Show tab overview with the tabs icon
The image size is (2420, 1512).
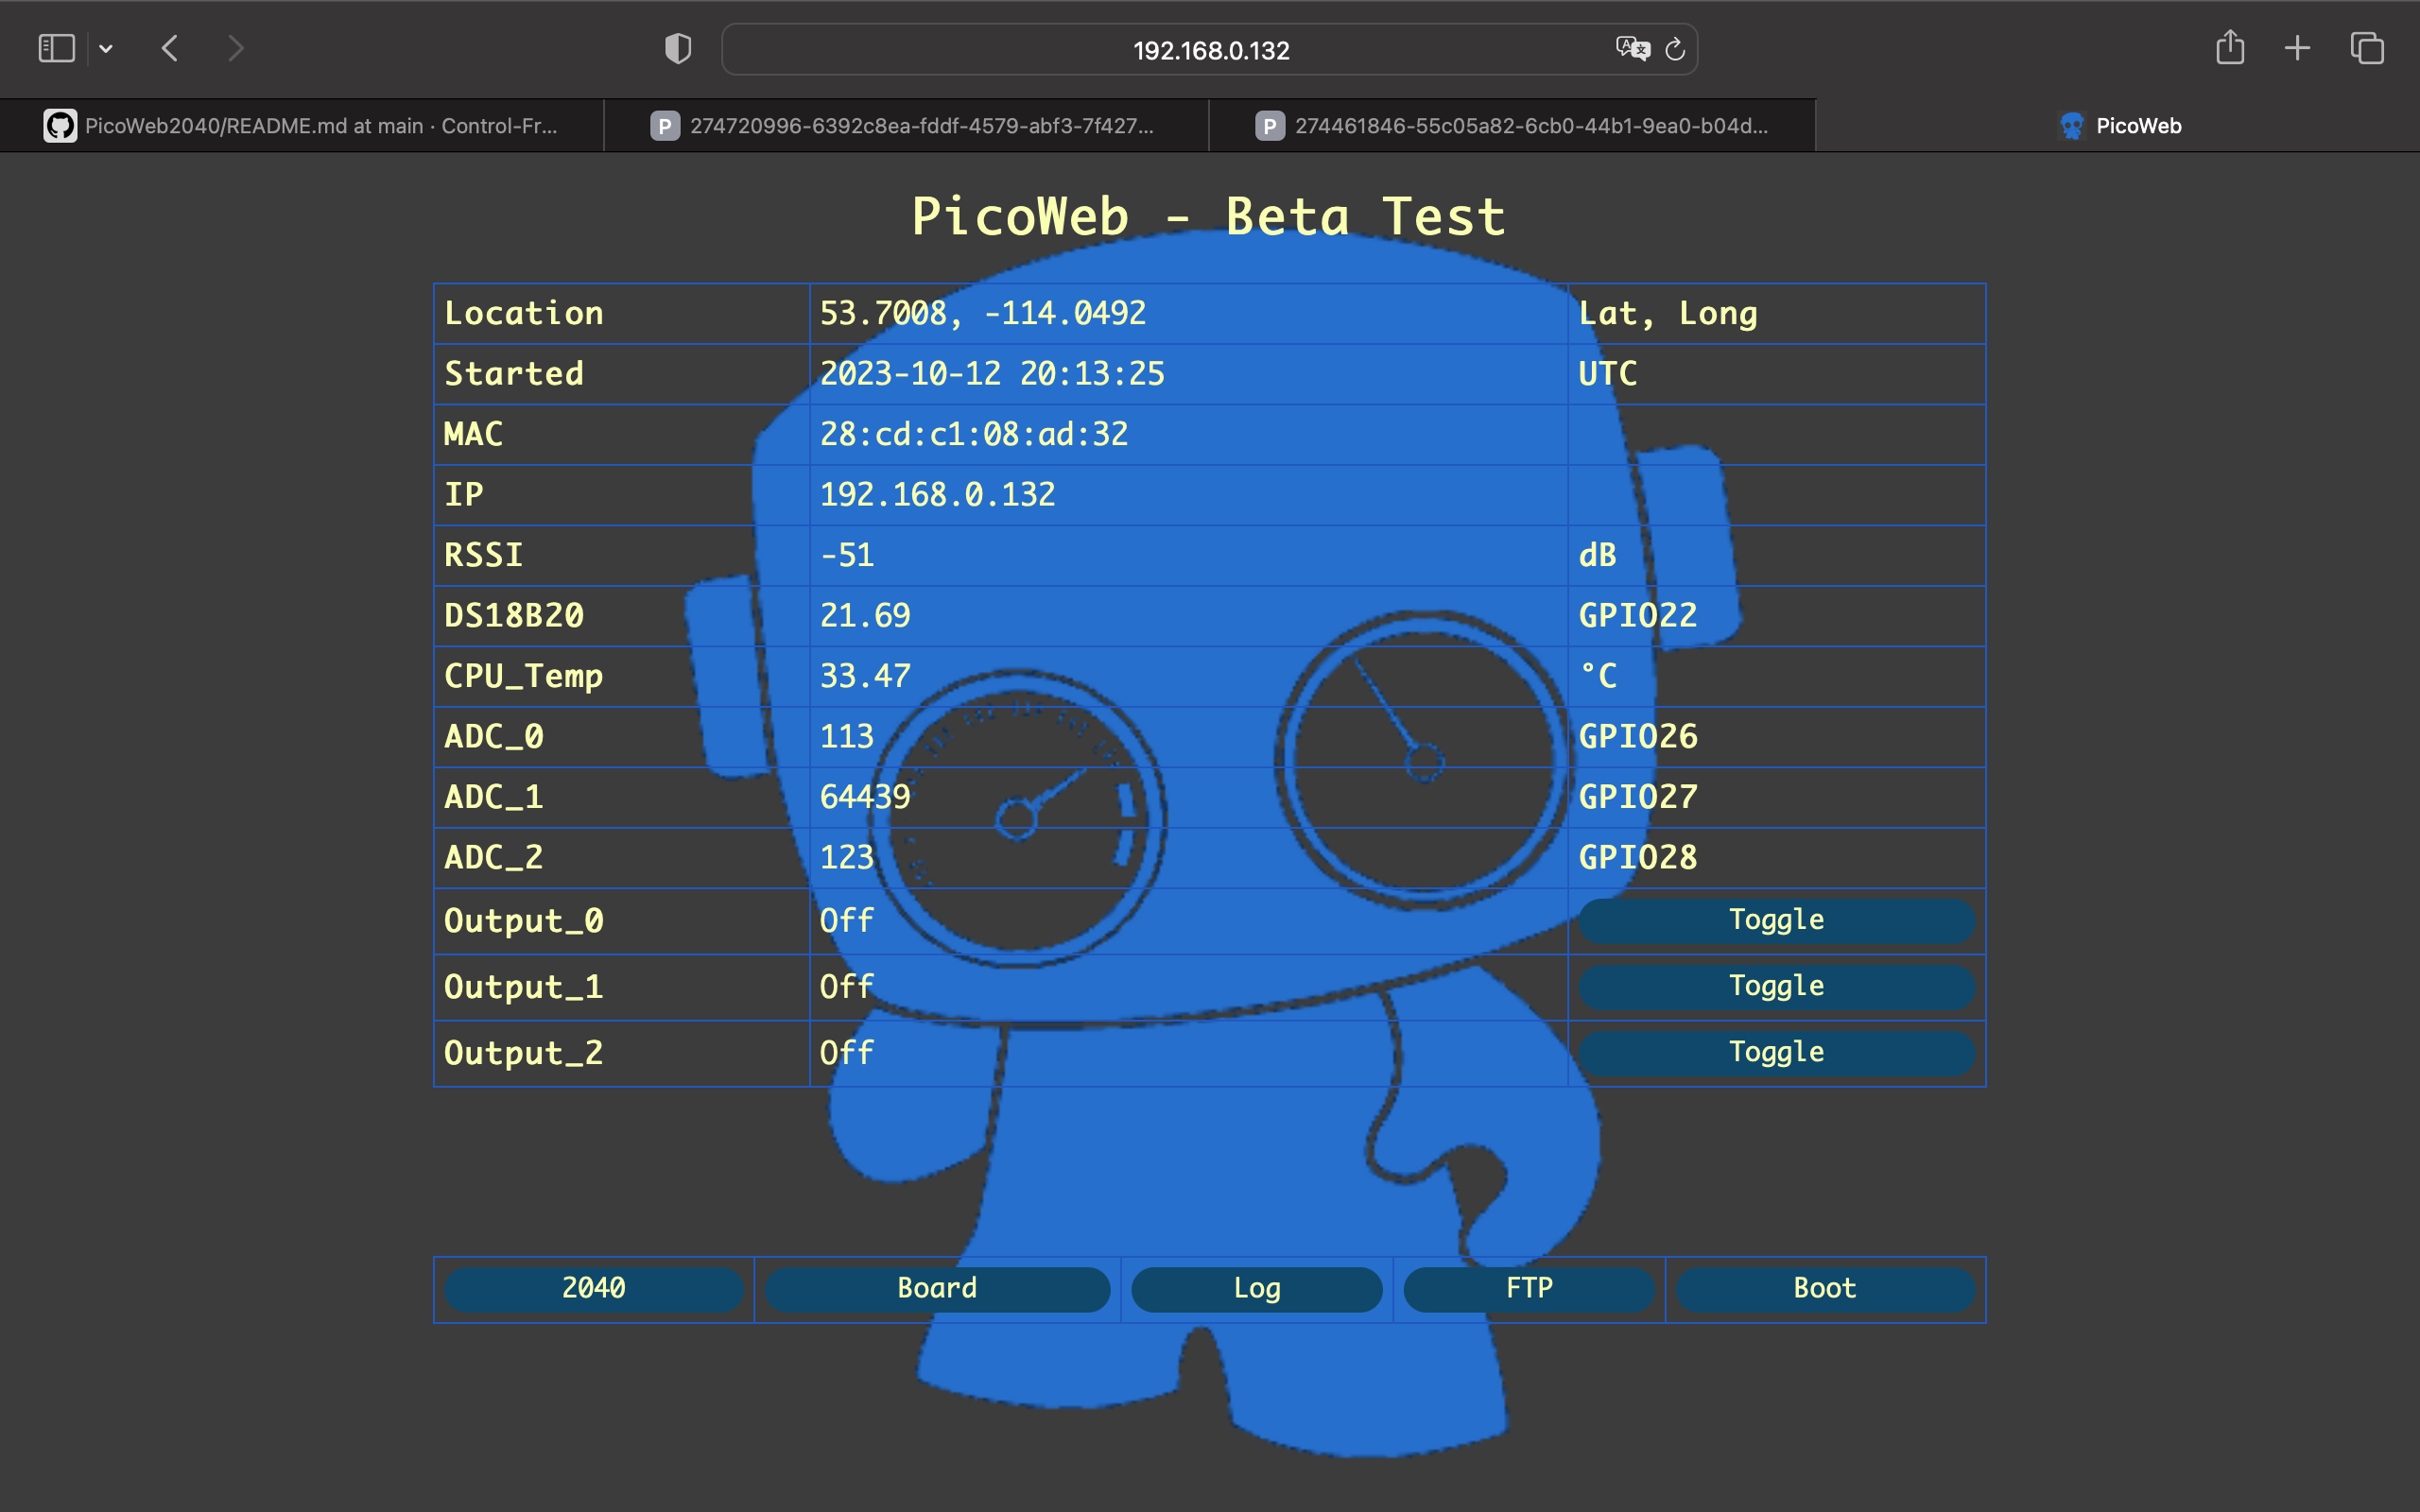[2366, 47]
